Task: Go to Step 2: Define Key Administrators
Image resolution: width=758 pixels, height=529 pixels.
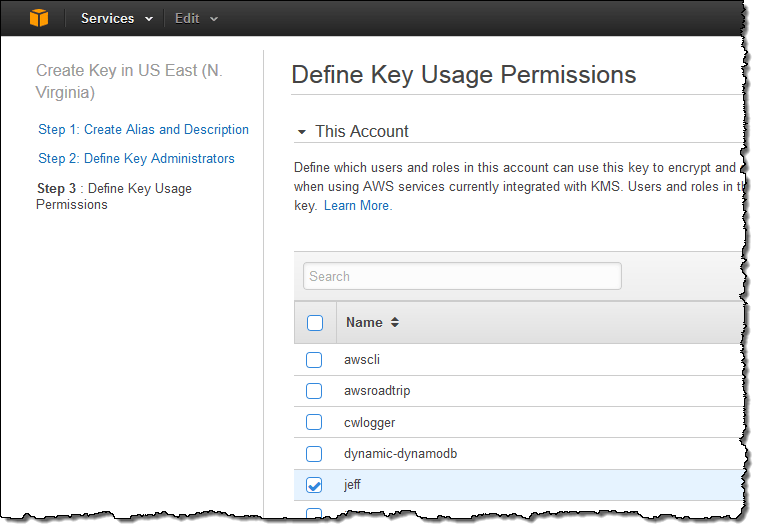Action: 136,159
